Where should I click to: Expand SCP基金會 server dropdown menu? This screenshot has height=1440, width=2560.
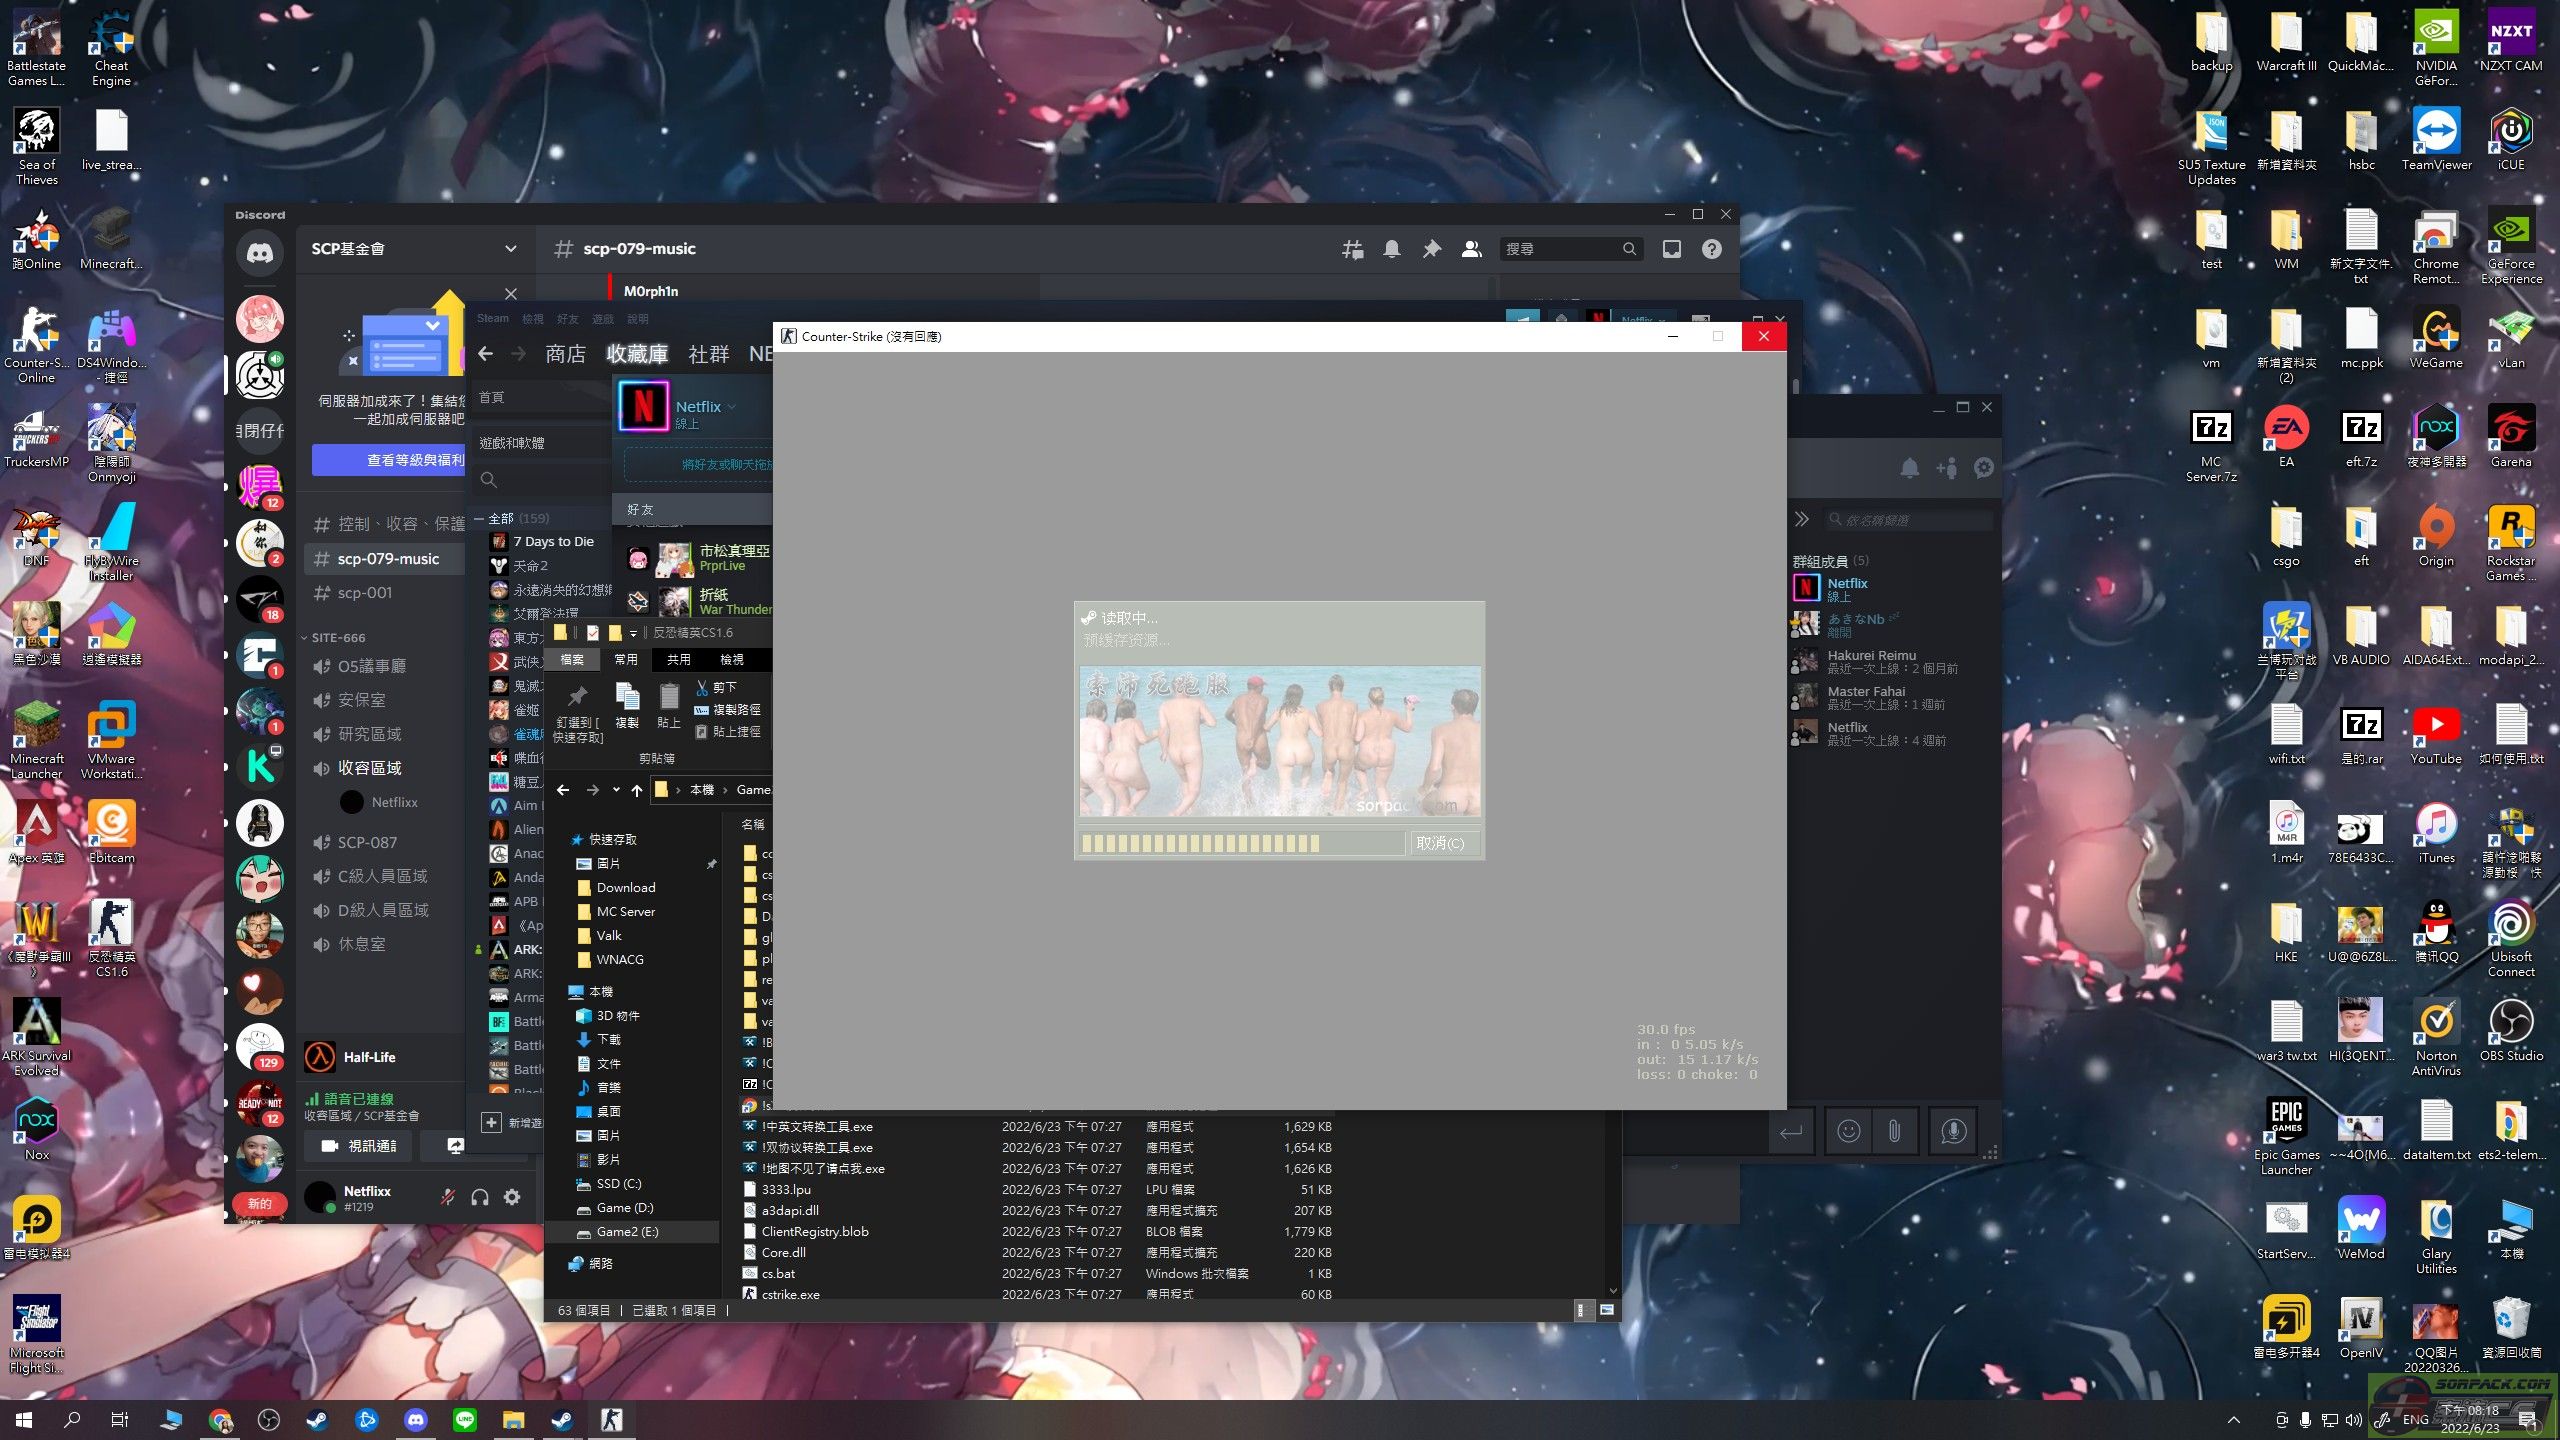pyautogui.click(x=510, y=249)
